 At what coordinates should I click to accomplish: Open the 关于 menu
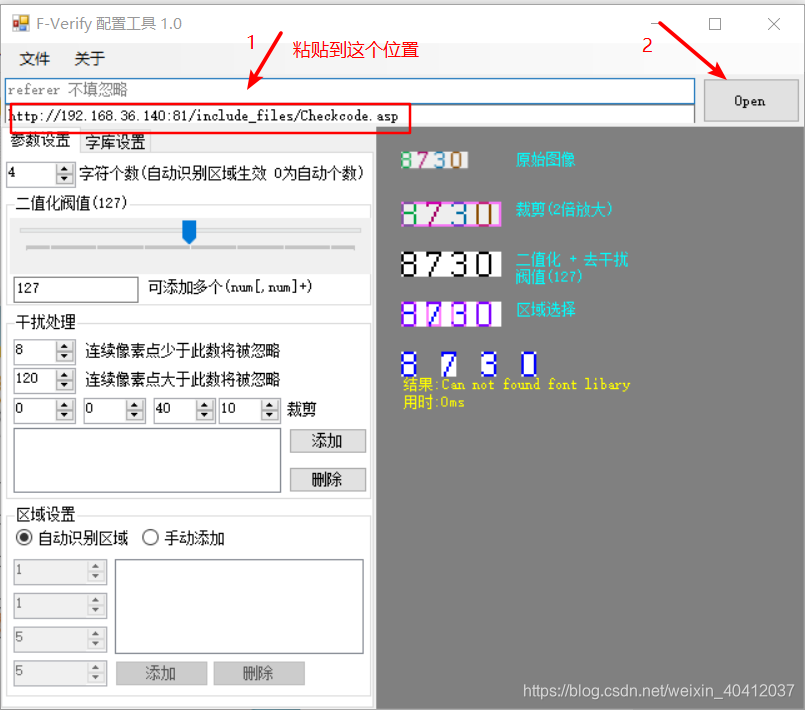pyautogui.click(x=89, y=58)
